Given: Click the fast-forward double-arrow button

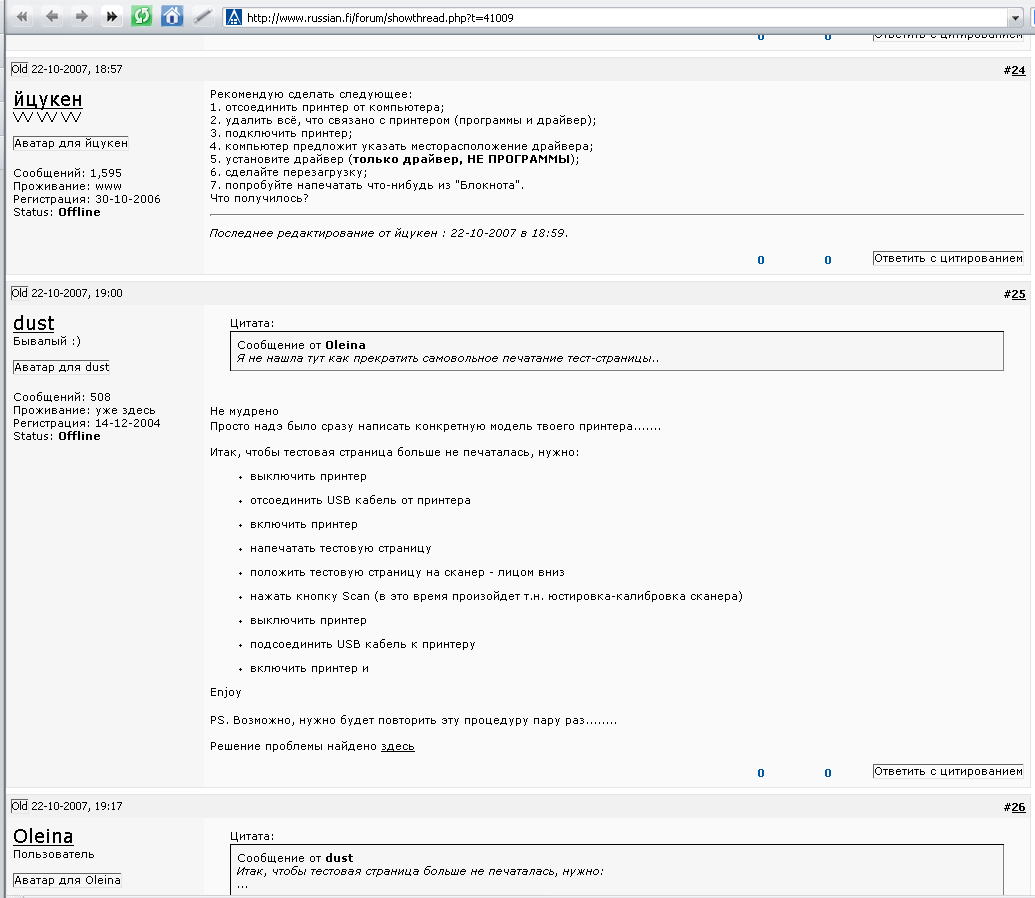Looking at the screenshot, I should click(112, 17).
